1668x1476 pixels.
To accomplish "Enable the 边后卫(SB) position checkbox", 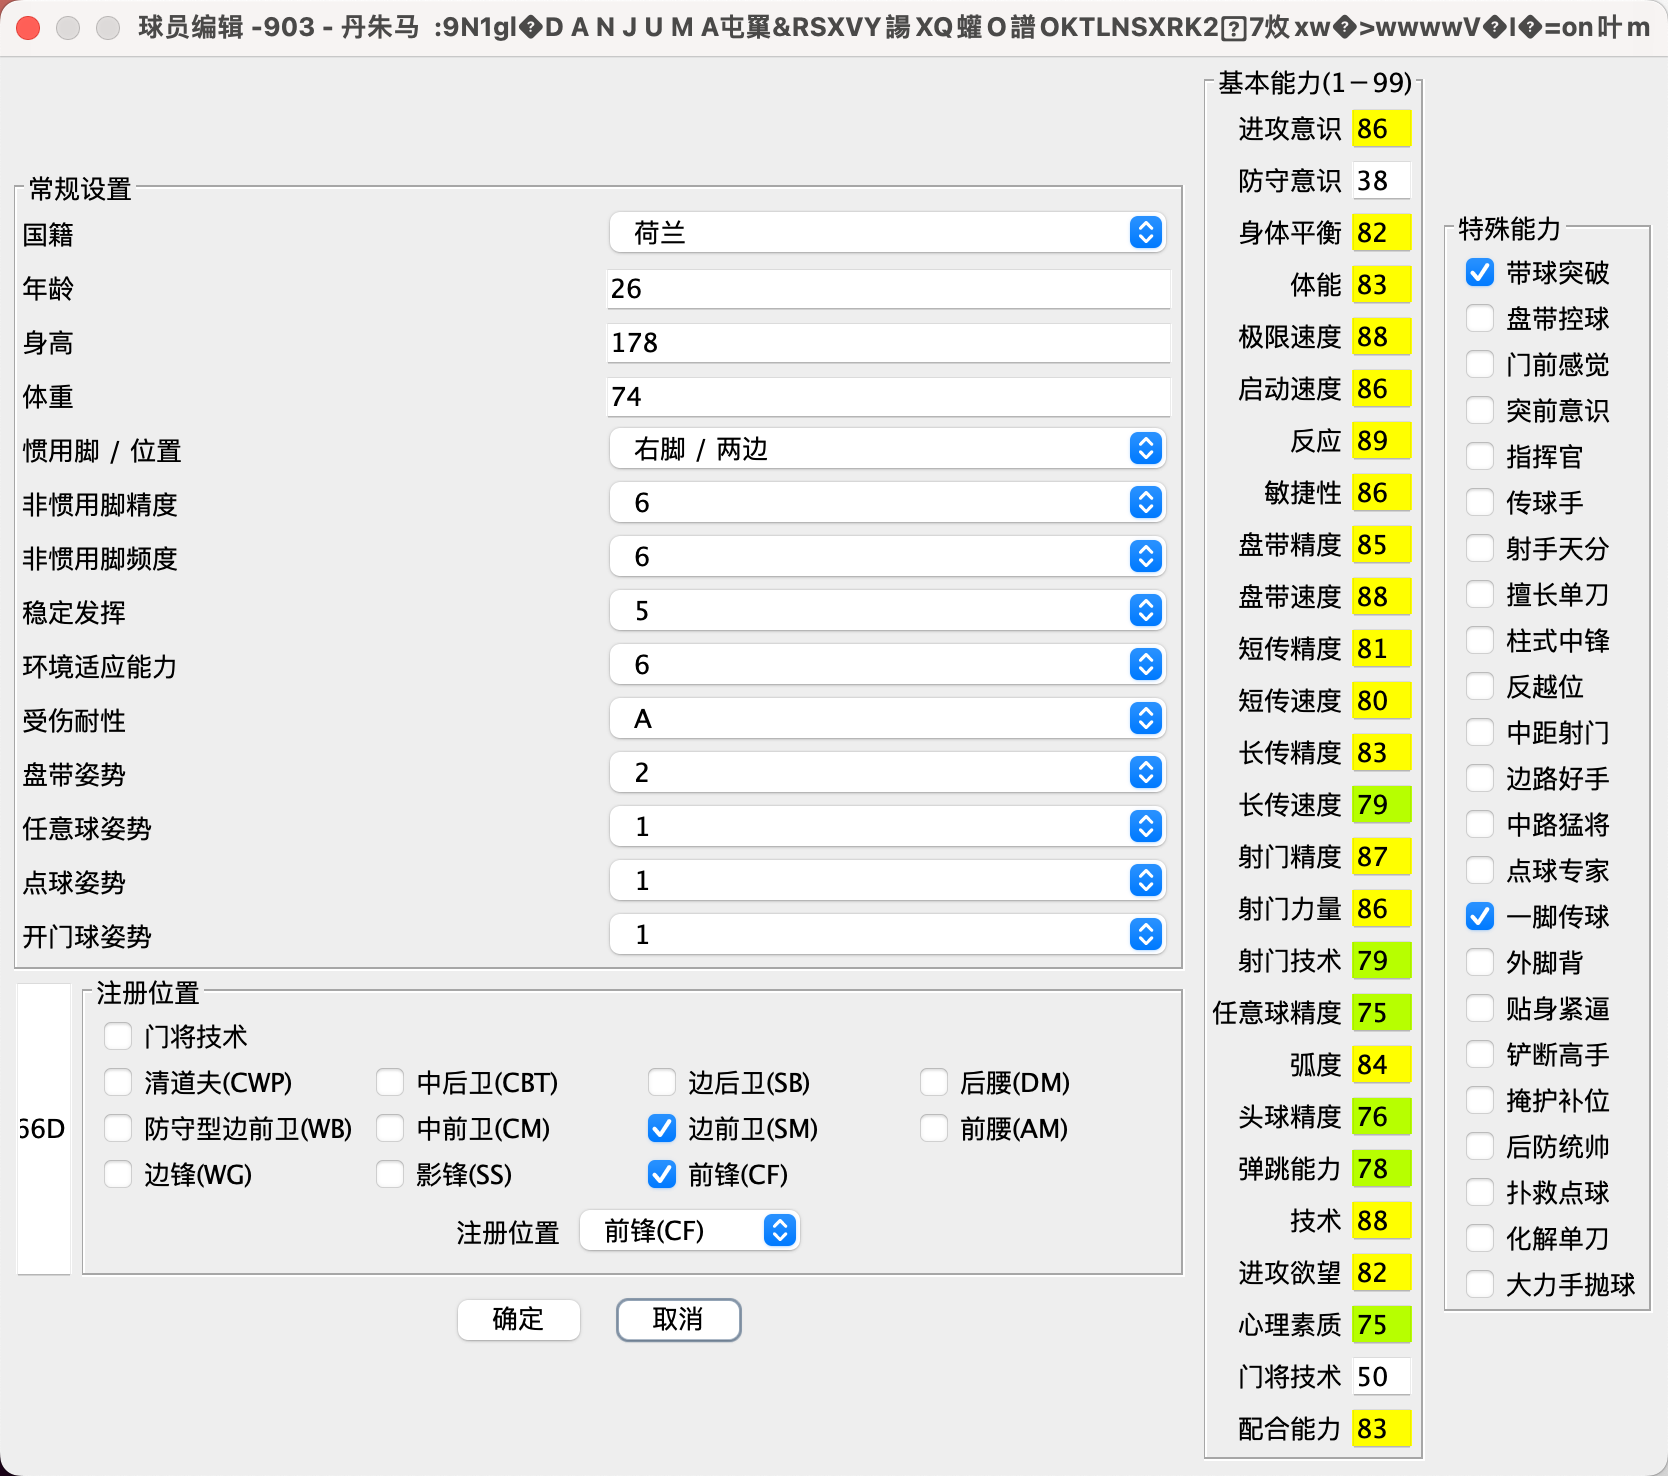I will (662, 1082).
